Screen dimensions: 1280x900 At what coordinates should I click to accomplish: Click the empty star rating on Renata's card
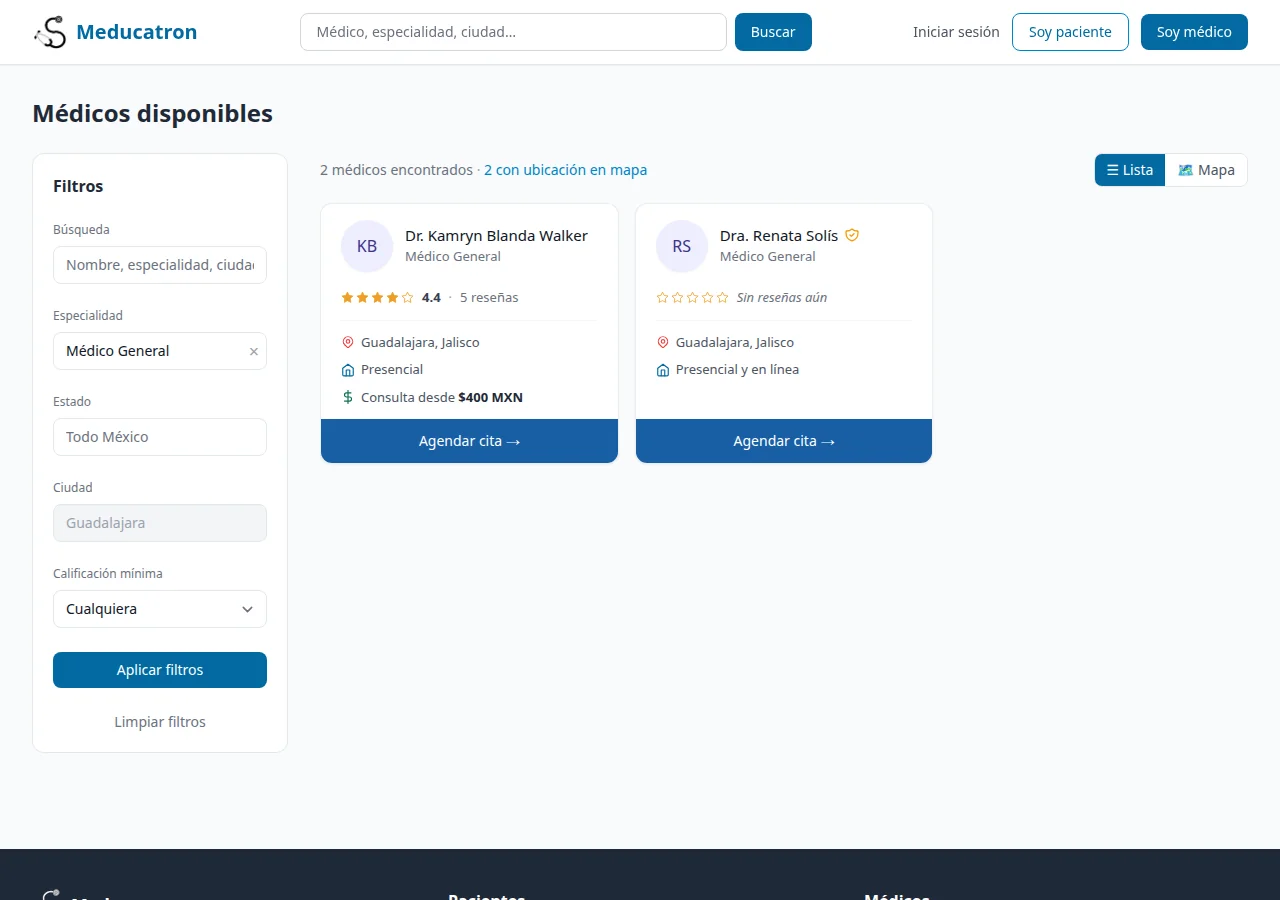(692, 297)
